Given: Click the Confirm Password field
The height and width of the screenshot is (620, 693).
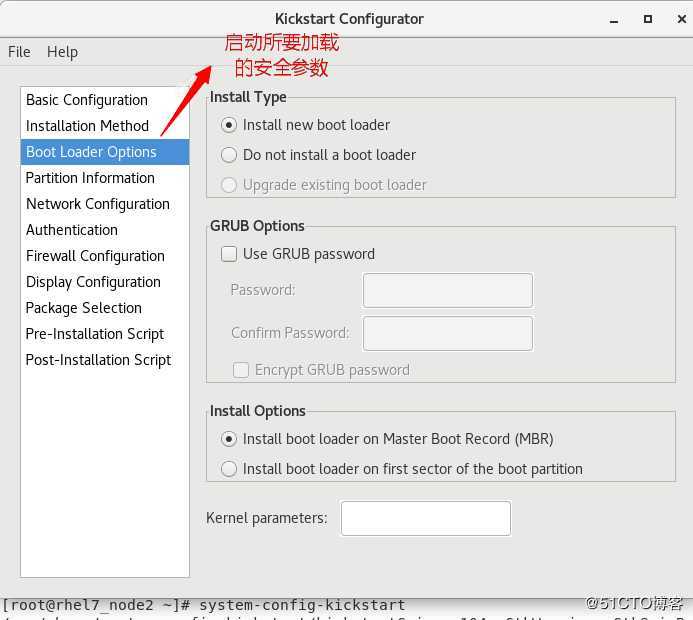Looking at the screenshot, I should 448,334.
